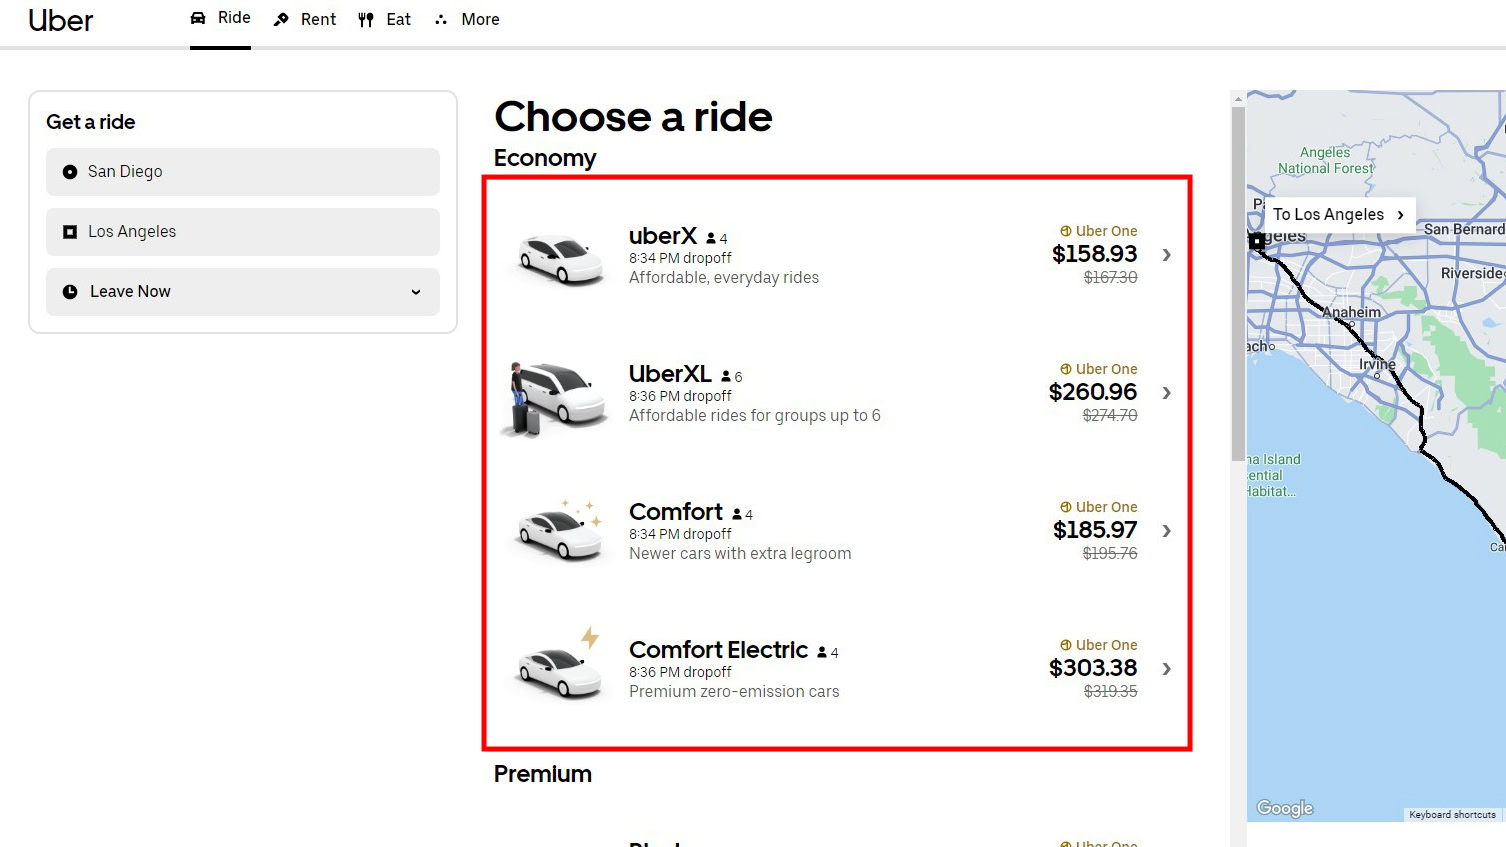Screen dimensions: 1506x847
Task: Expand the Comfort Electric ride chevron
Action: (x=1166, y=669)
